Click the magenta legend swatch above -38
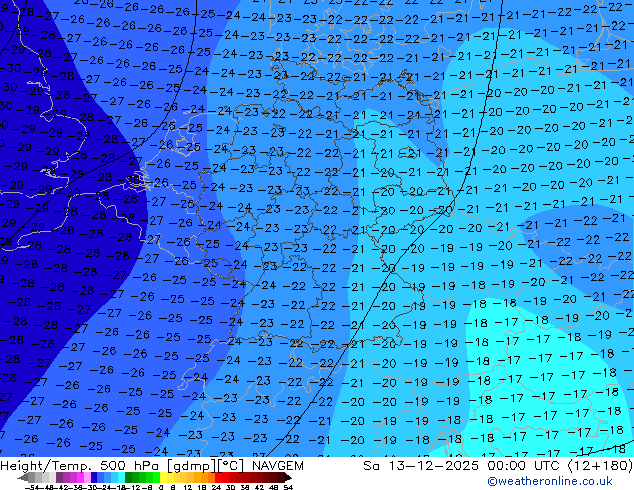 tap(80, 478)
